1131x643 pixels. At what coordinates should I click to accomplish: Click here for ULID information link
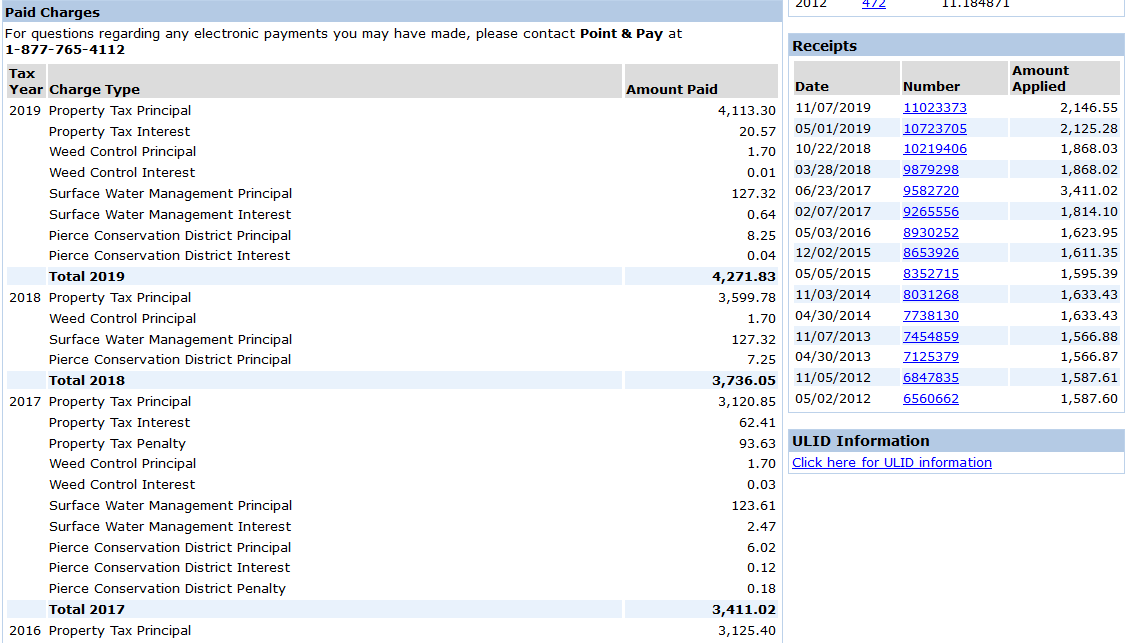(892, 463)
